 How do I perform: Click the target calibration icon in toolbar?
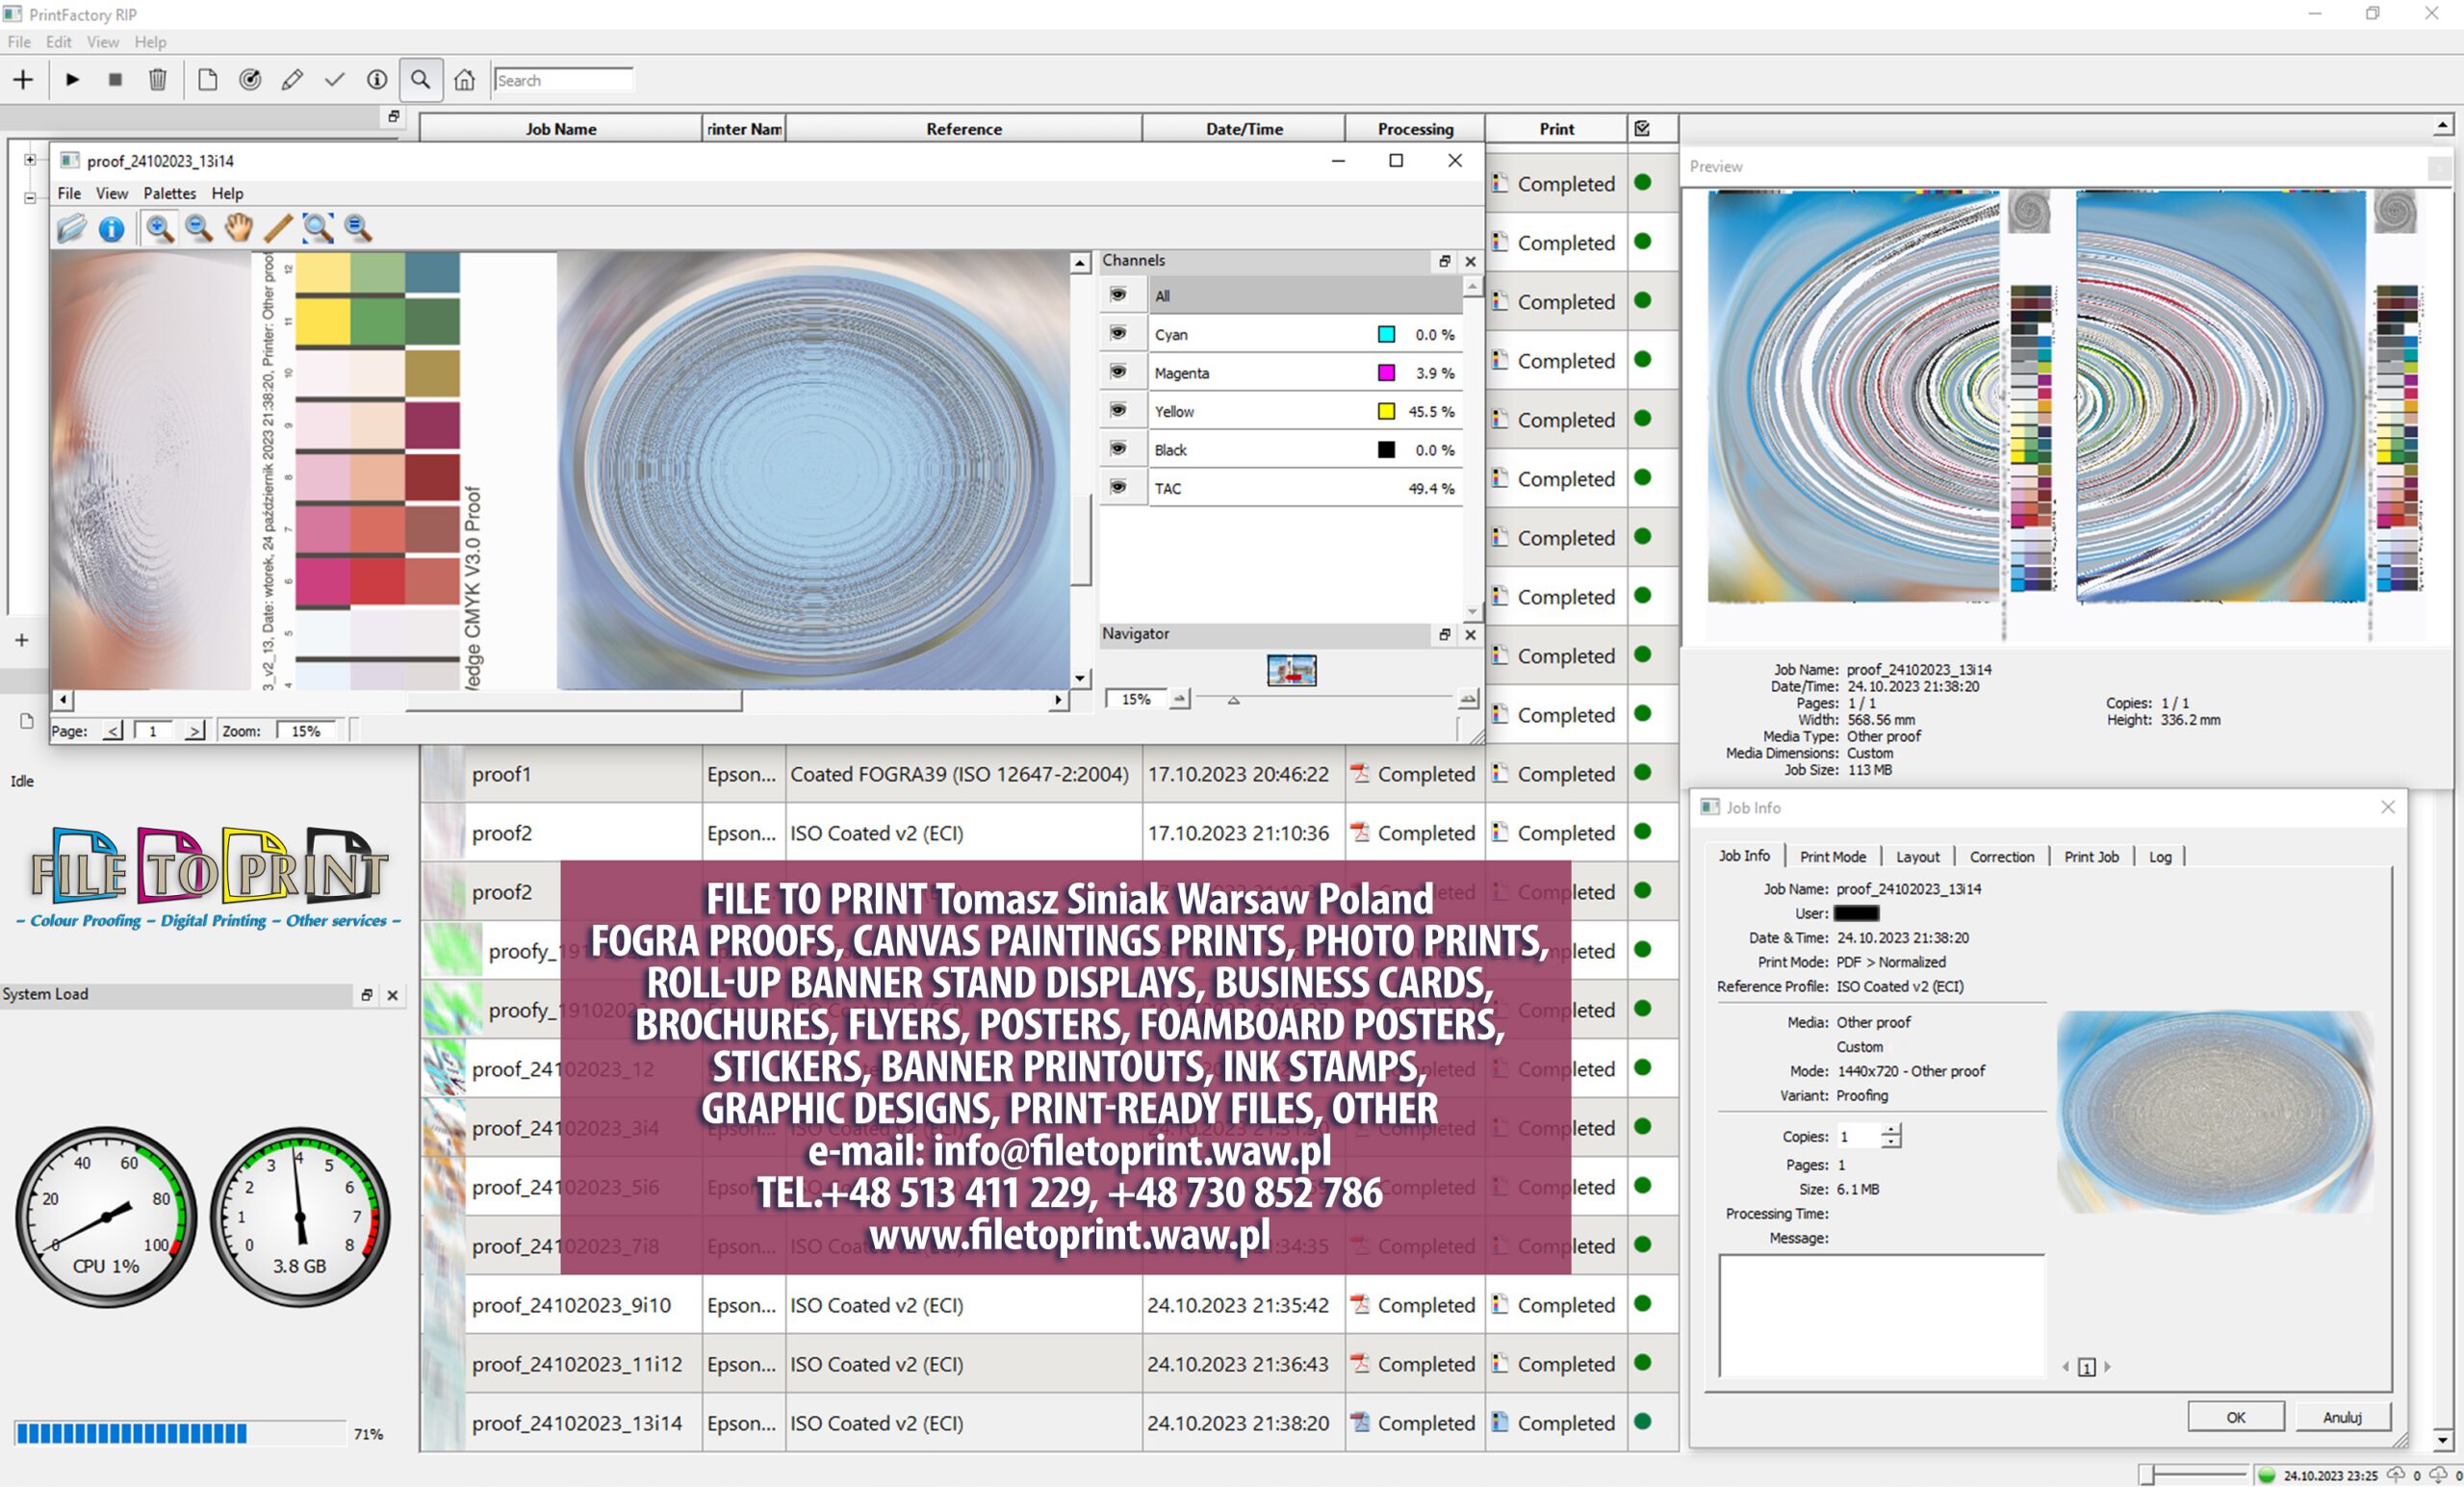(x=250, y=80)
